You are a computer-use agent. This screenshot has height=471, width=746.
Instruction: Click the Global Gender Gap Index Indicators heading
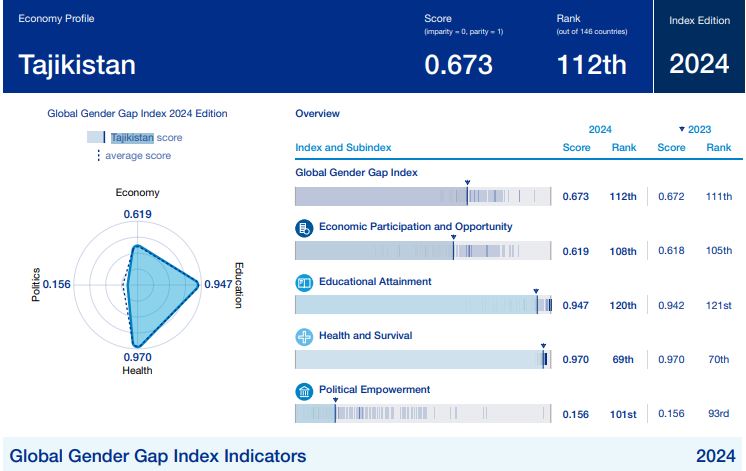pos(158,456)
